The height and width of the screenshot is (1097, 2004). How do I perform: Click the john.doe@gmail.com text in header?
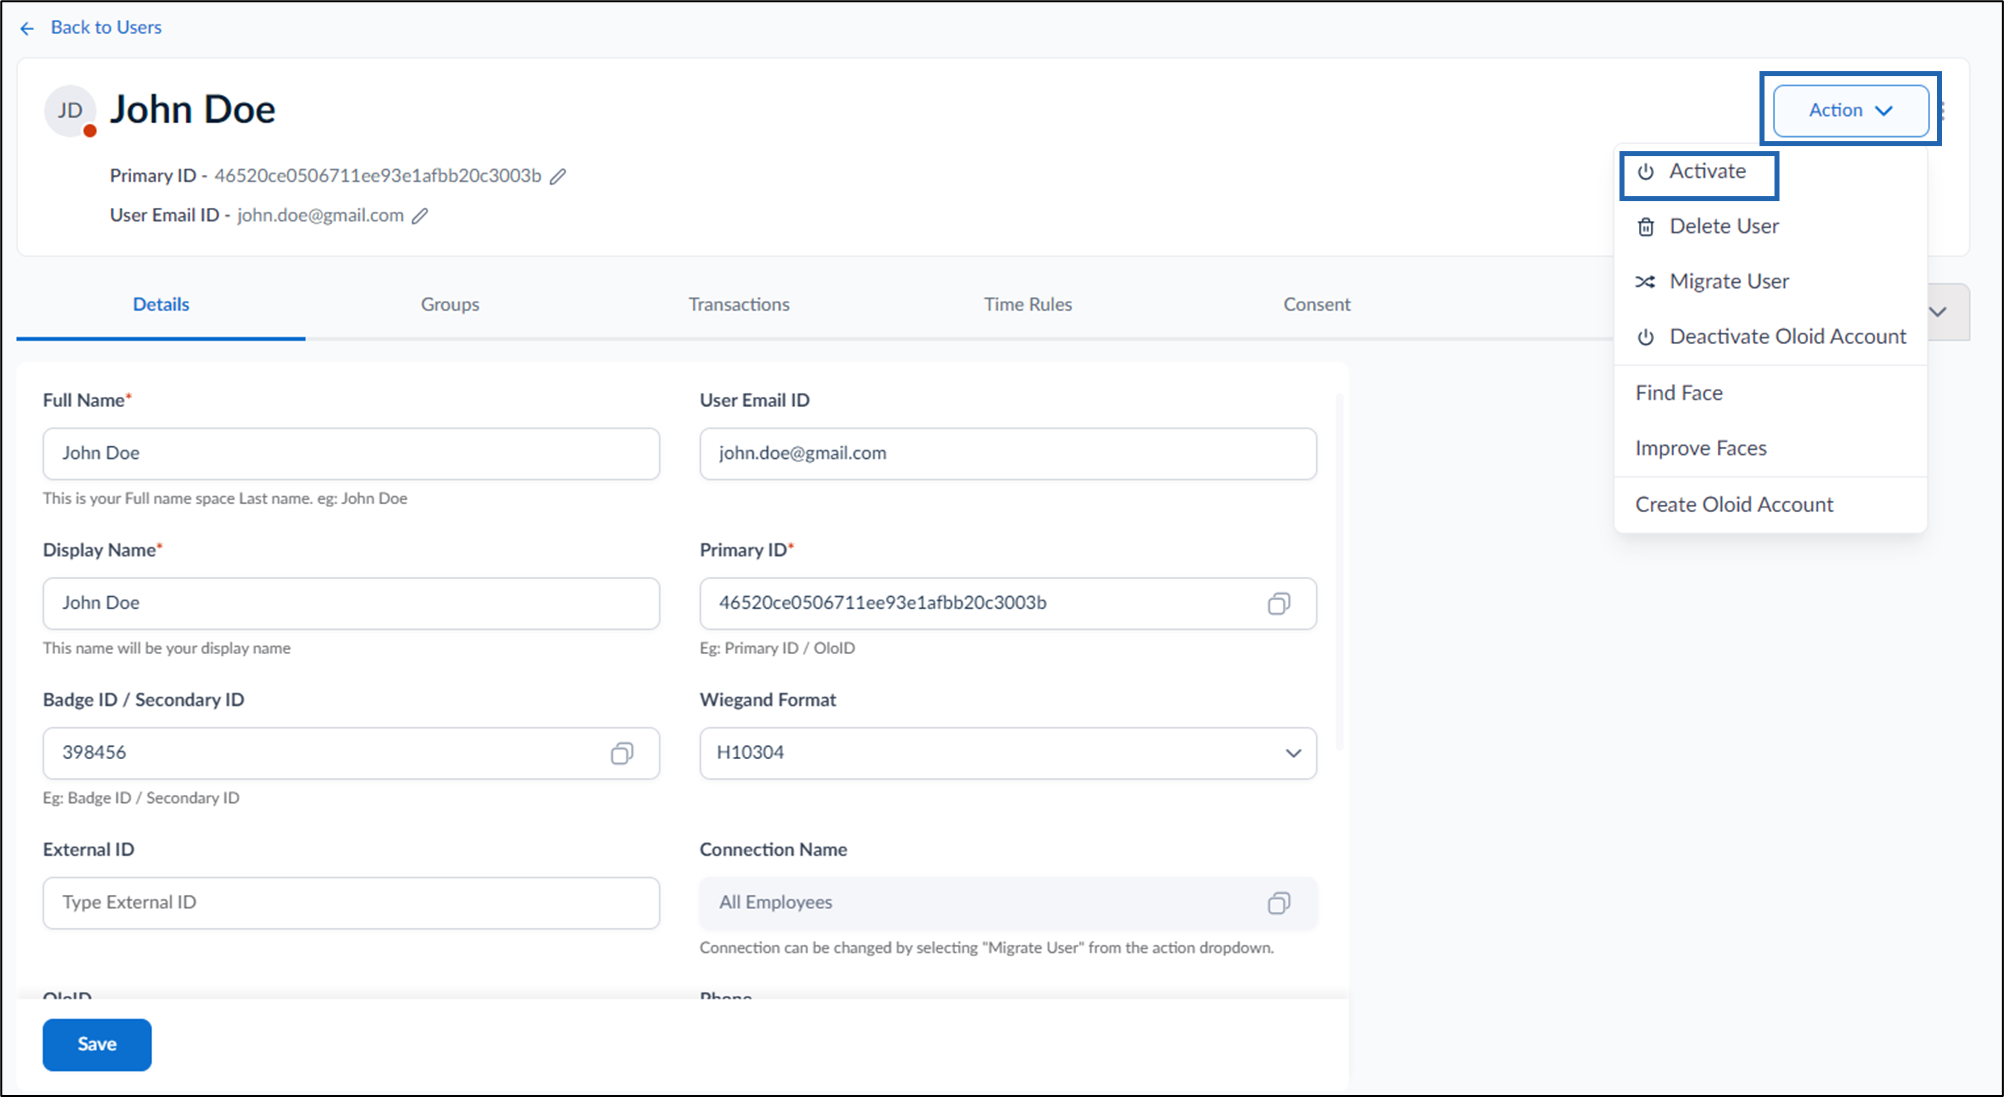tap(320, 216)
